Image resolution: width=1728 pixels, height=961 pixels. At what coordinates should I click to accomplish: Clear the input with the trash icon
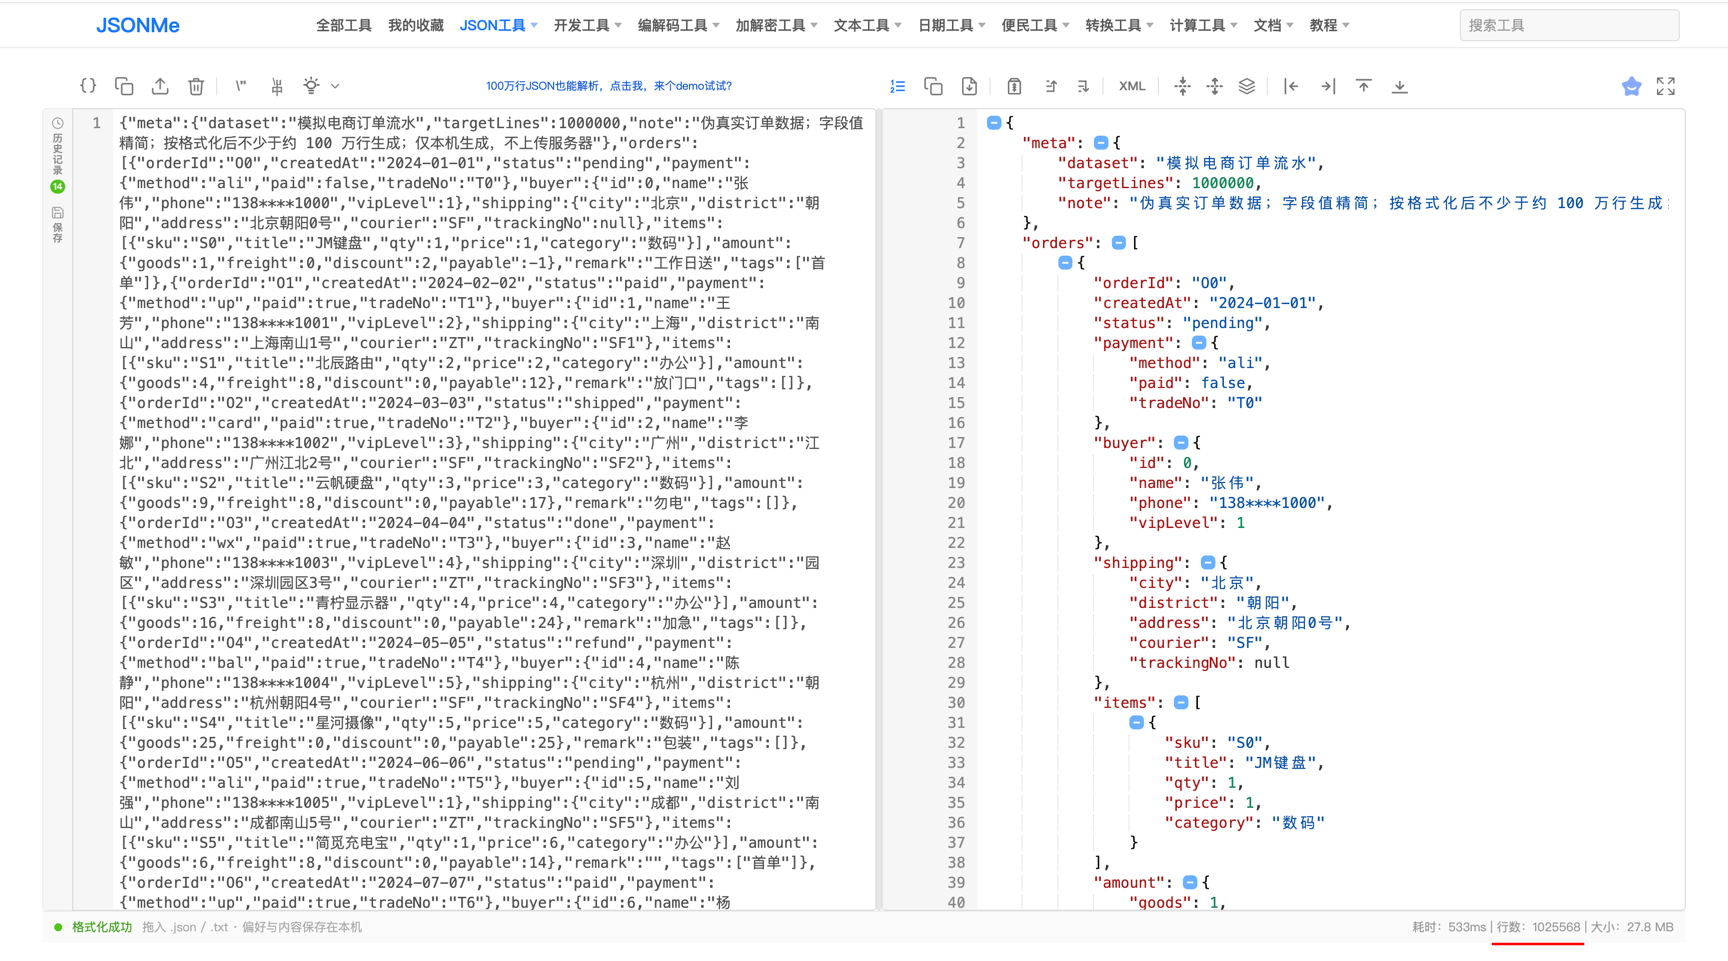[196, 86]
